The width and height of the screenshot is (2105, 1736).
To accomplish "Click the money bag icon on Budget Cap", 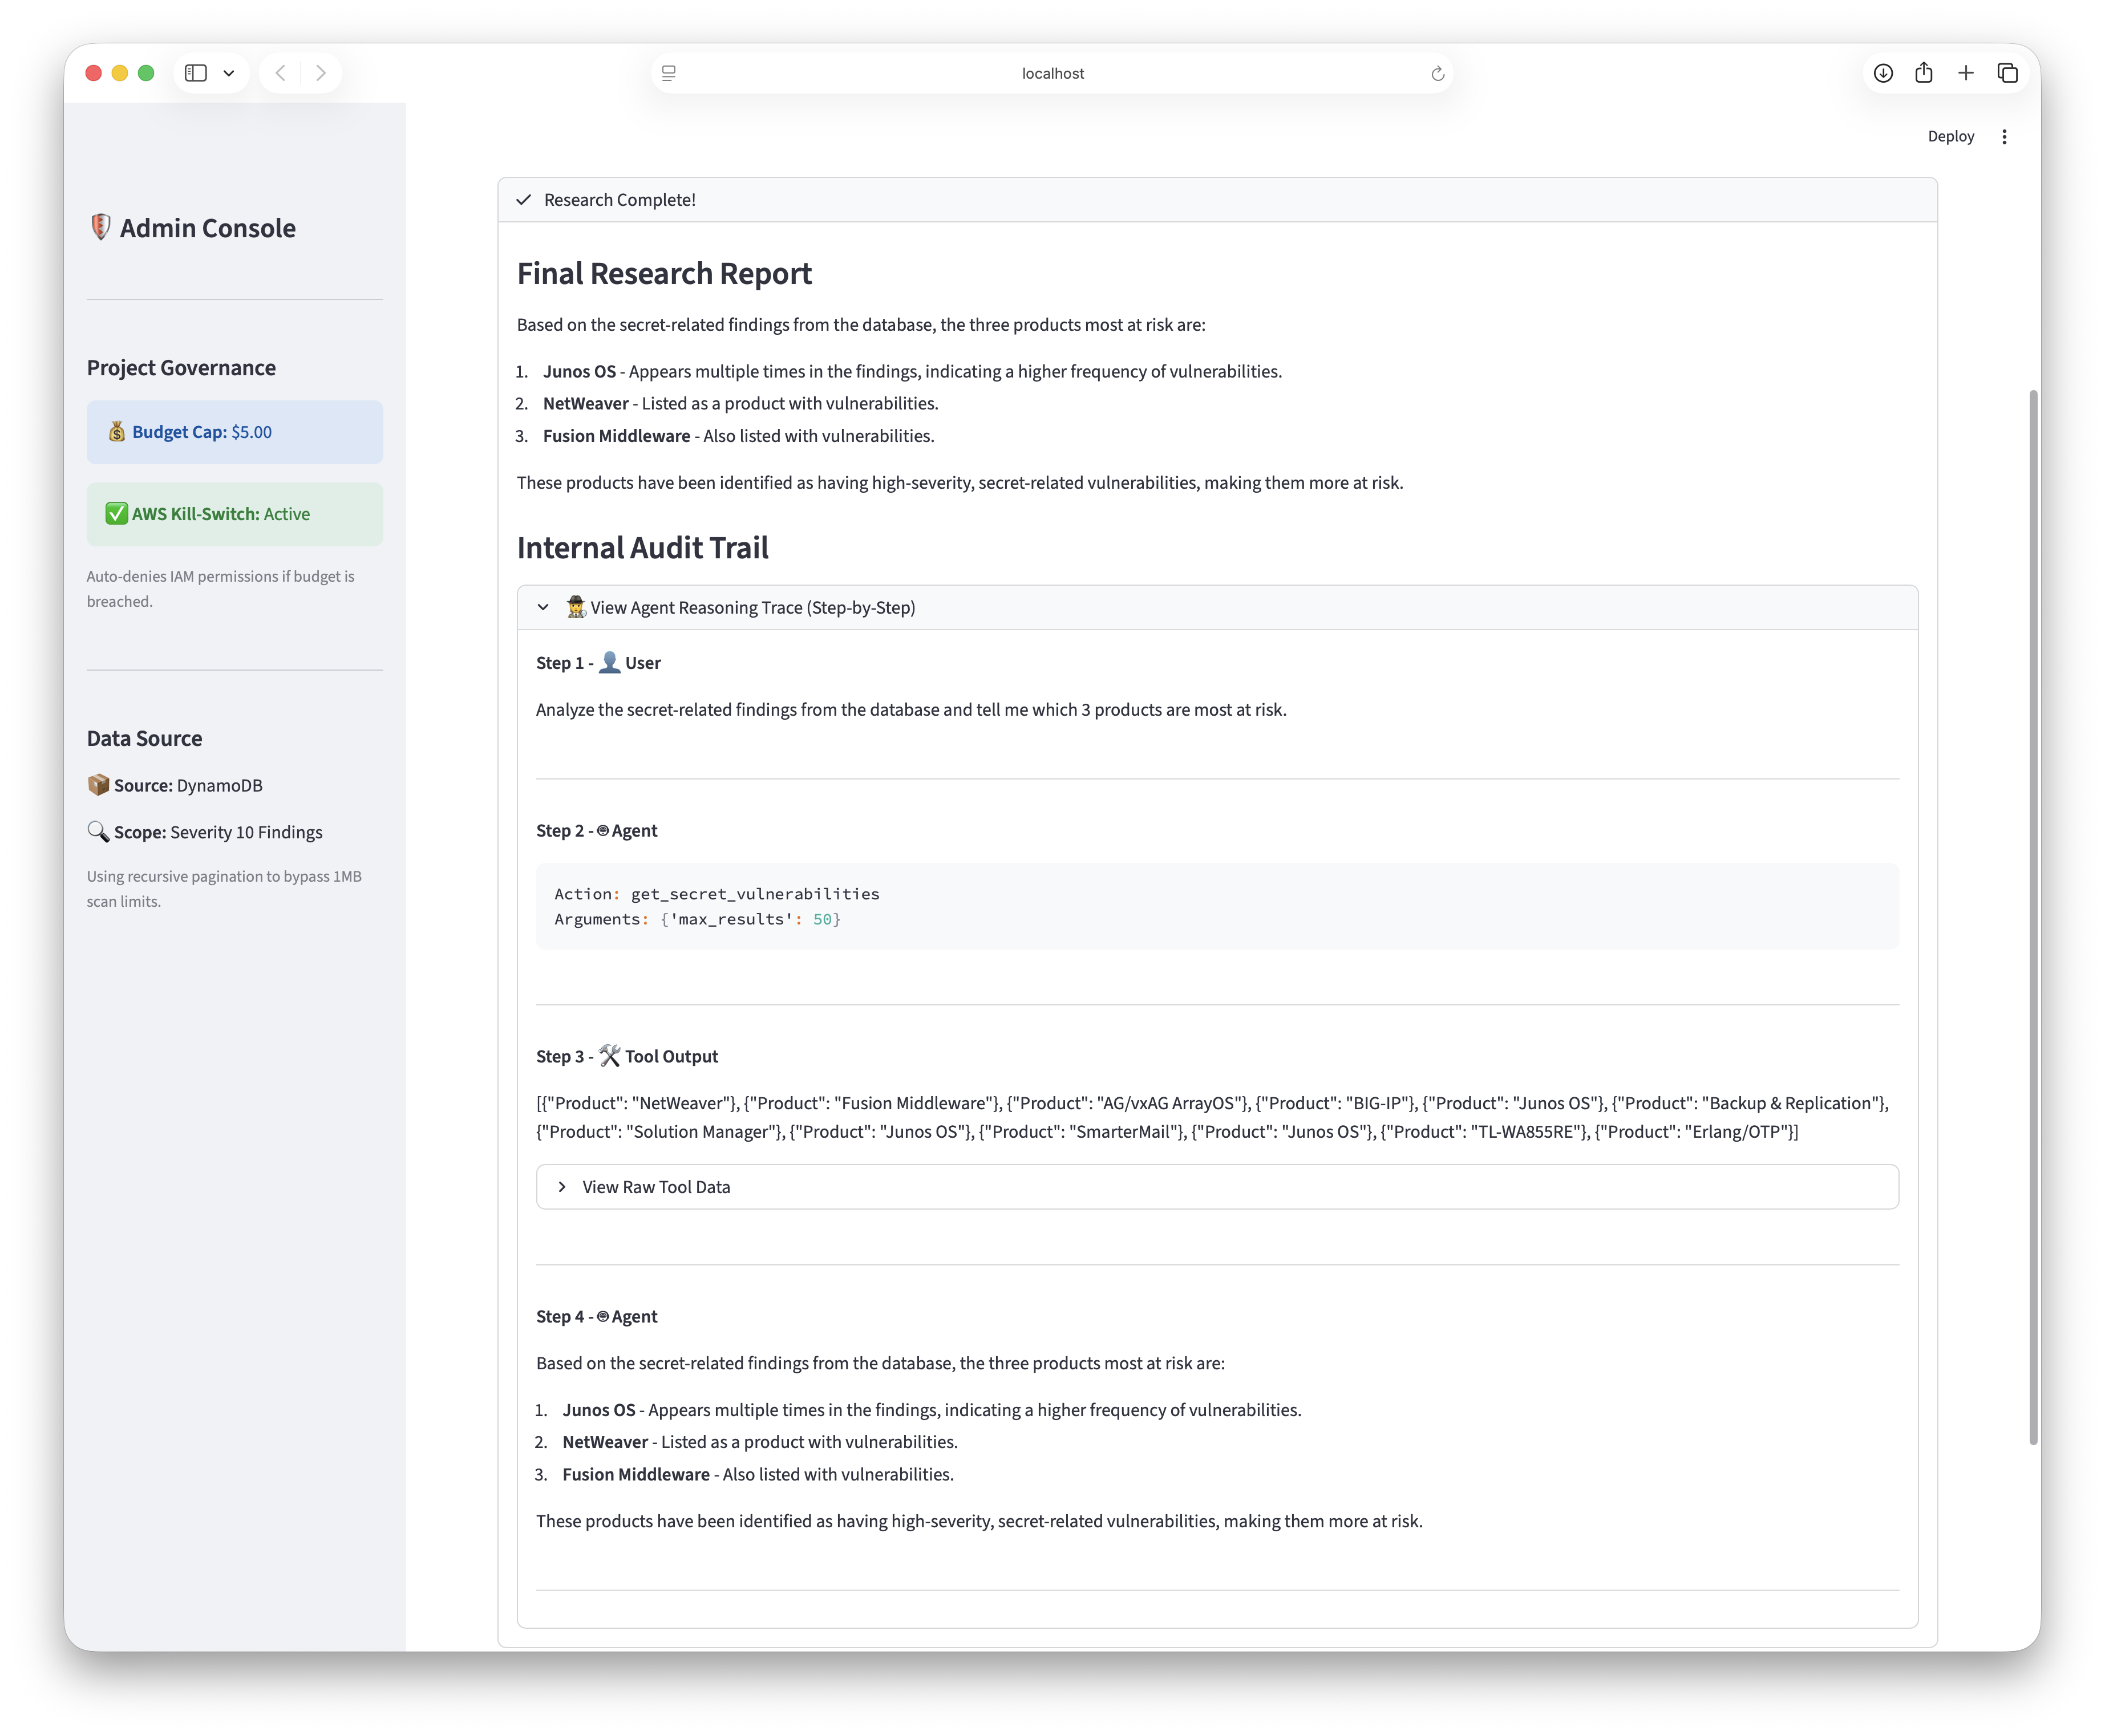I will click(118, 431).
